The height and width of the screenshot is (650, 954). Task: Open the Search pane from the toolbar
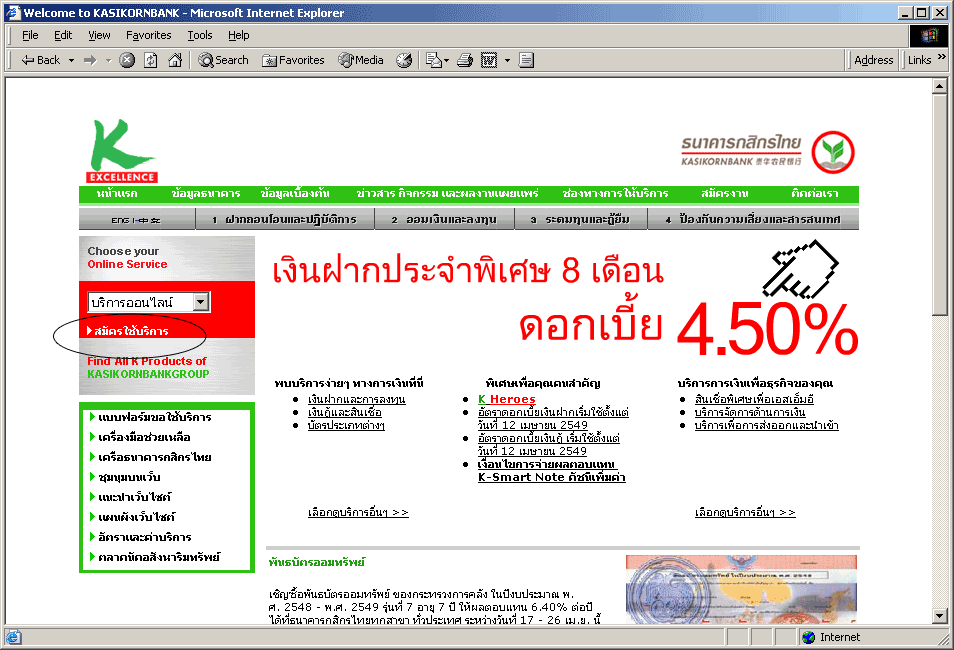223,60
